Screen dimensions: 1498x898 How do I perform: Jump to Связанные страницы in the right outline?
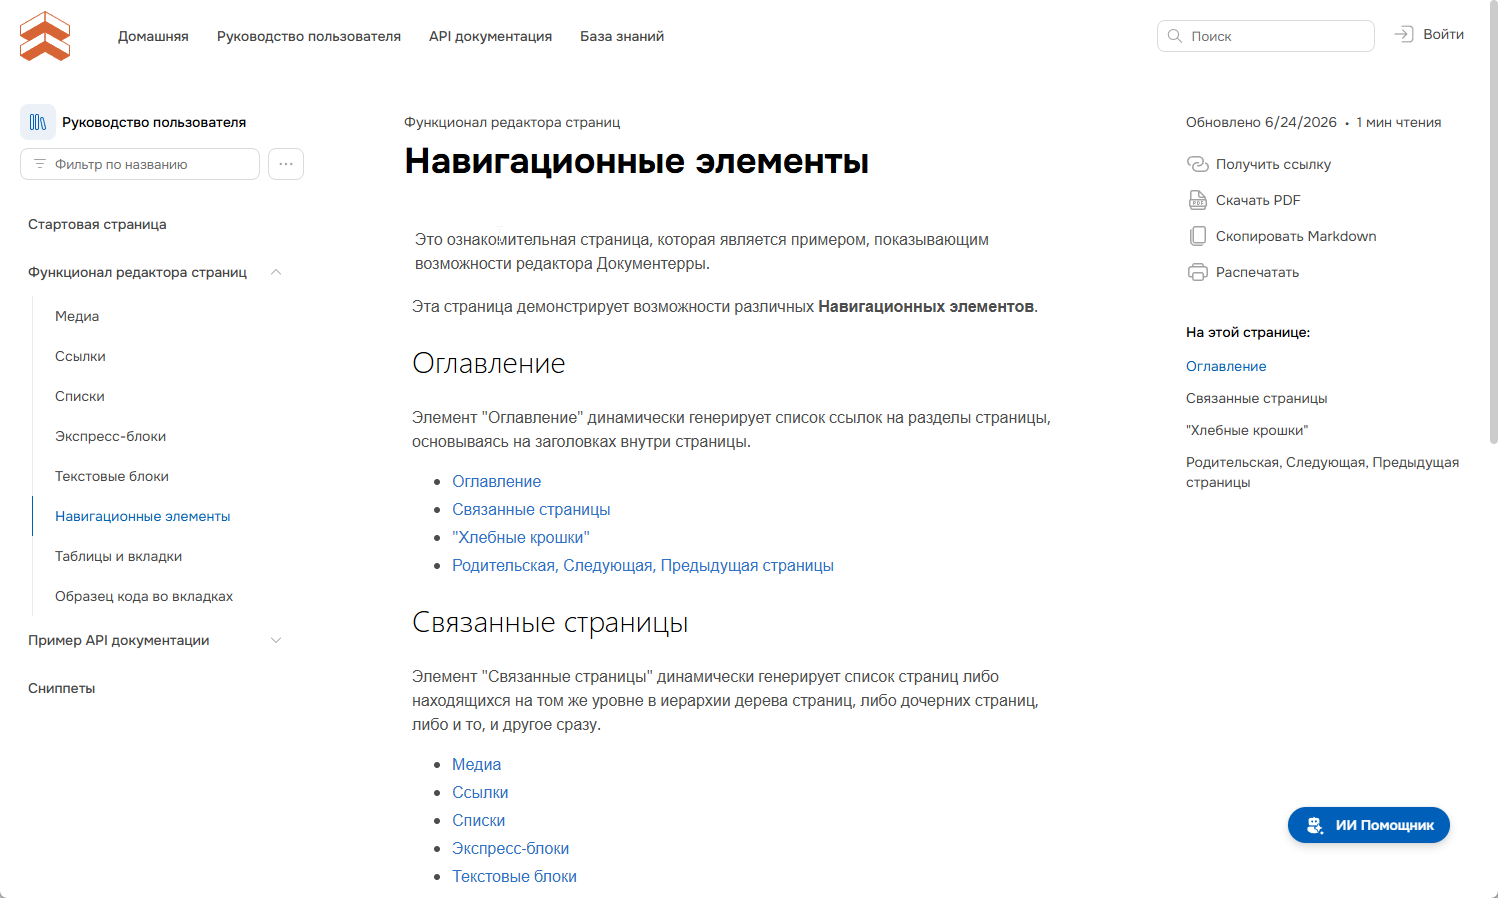1257,398
